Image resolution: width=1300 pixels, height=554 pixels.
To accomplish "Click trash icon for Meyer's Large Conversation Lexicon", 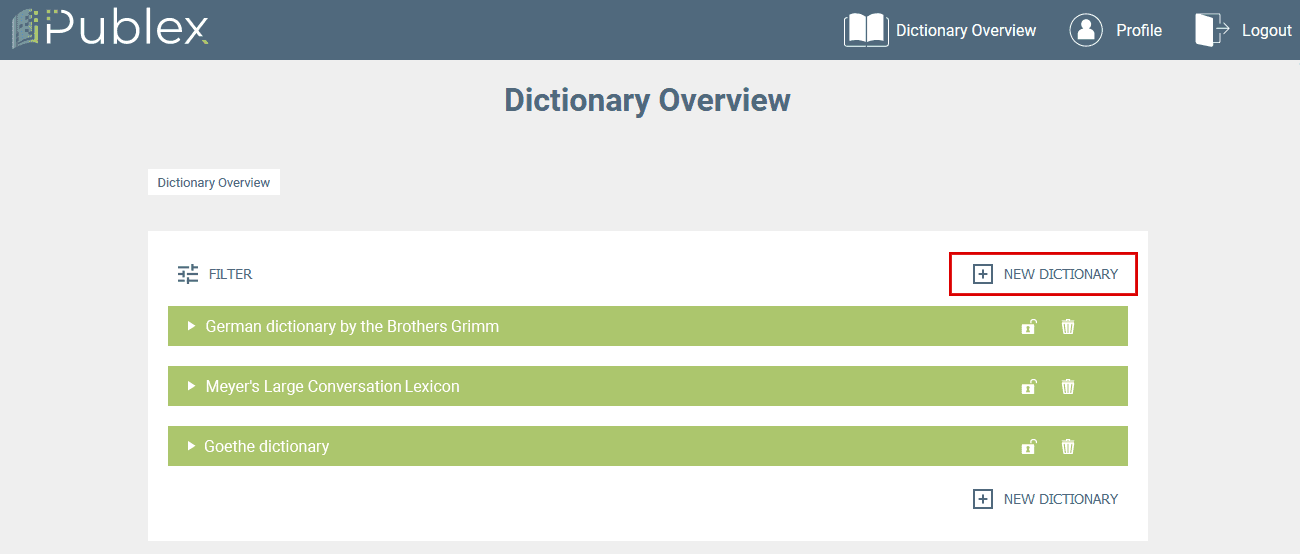I will 1068,387.
